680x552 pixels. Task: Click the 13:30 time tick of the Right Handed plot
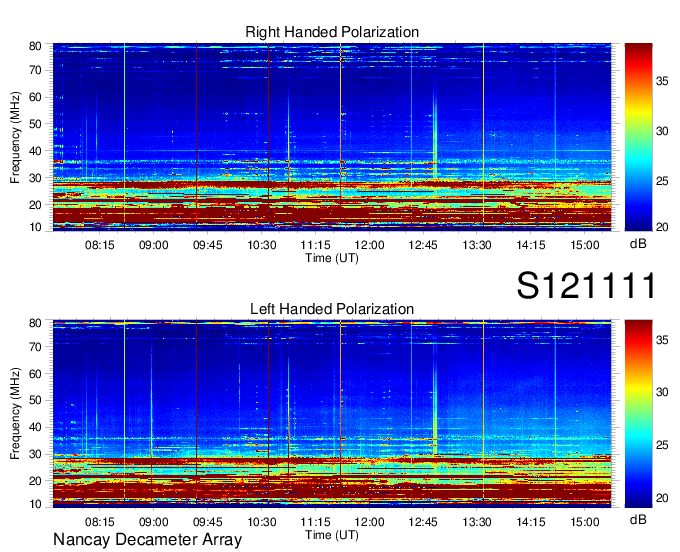tap(477, 245)
